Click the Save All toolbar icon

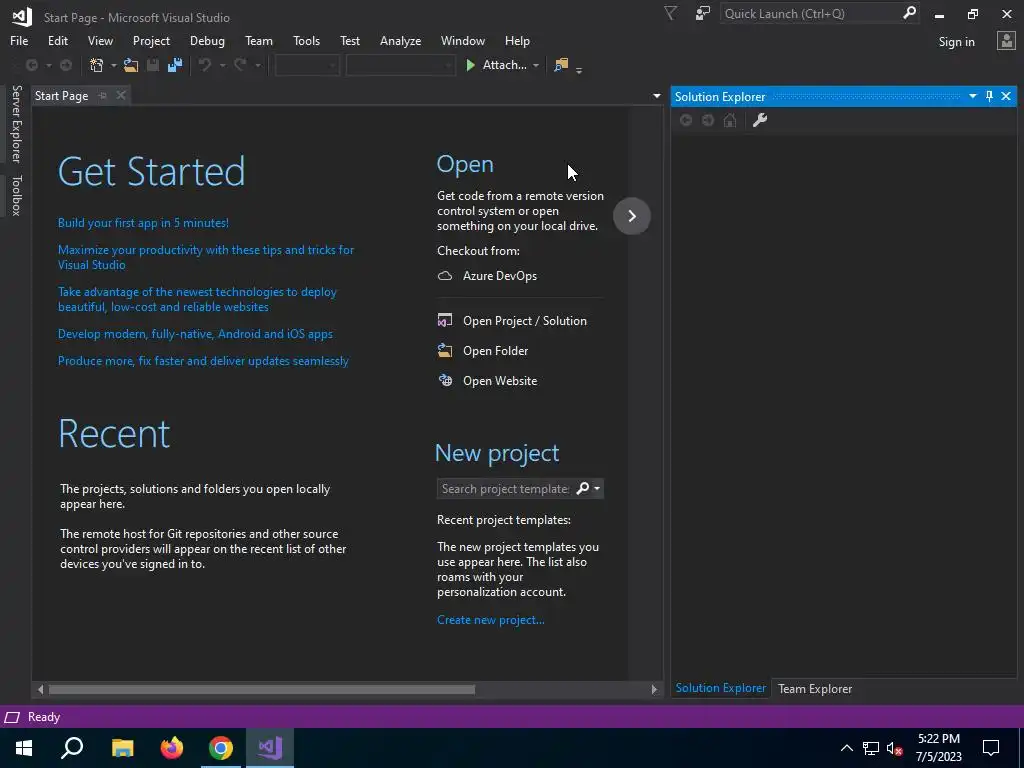coord(175,65)
